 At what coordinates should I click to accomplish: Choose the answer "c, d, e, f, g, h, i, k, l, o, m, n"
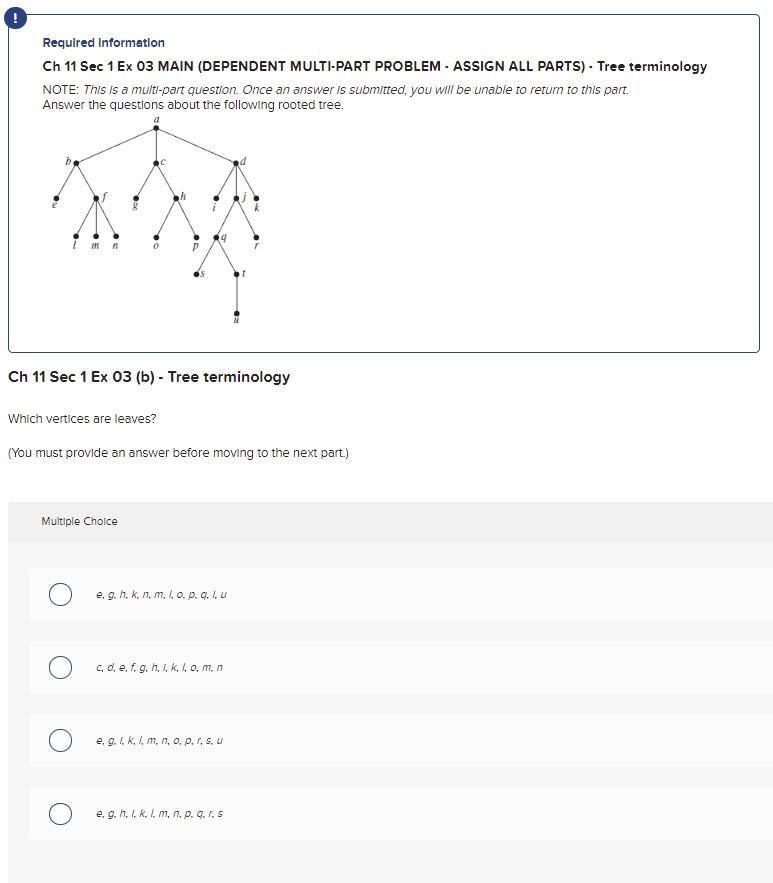(60, 667)
